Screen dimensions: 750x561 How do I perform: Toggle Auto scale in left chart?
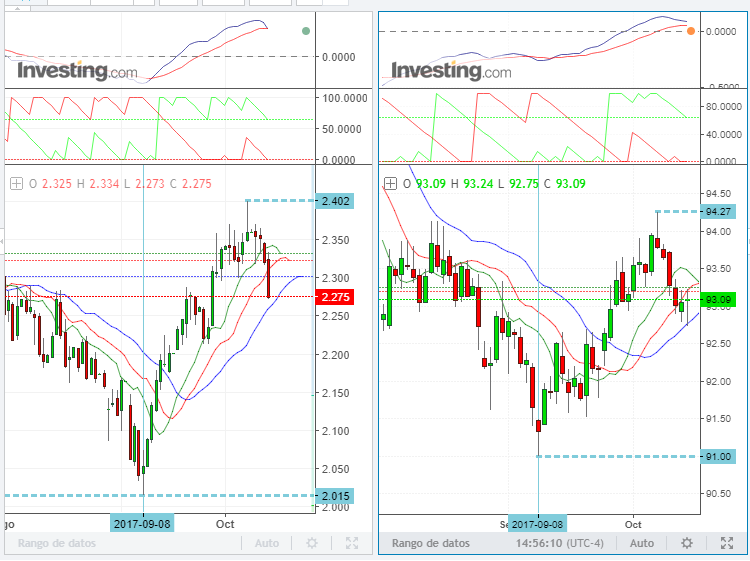(x=267, y=543)
